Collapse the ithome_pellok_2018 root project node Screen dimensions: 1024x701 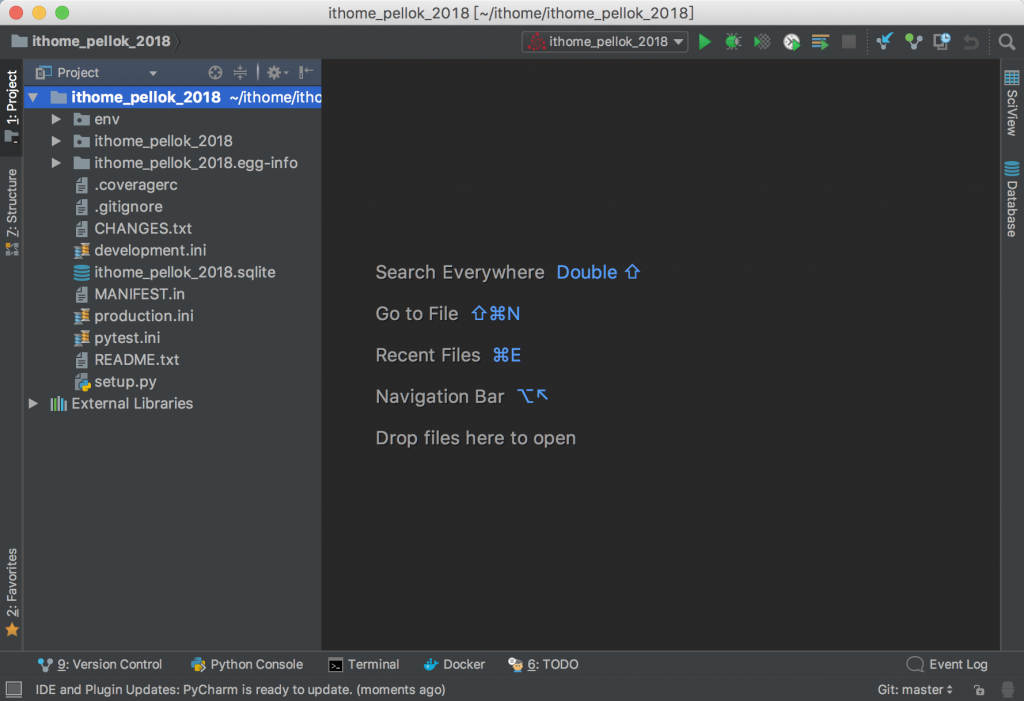[x=33, y=97]
